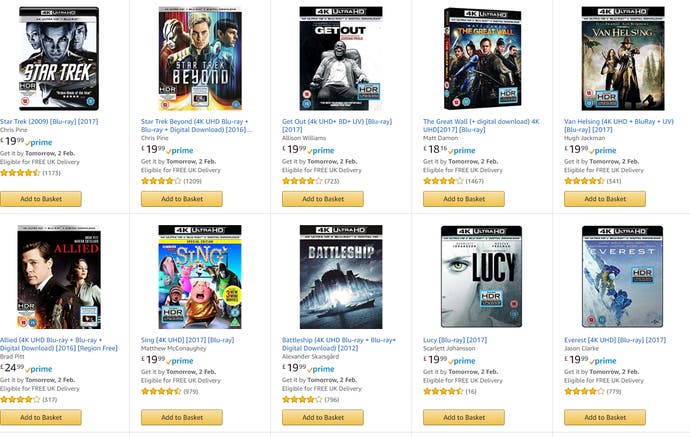Select the Everest cover thumbnail
The height and width of the screenshot is (437, 690).
[622, 277]
